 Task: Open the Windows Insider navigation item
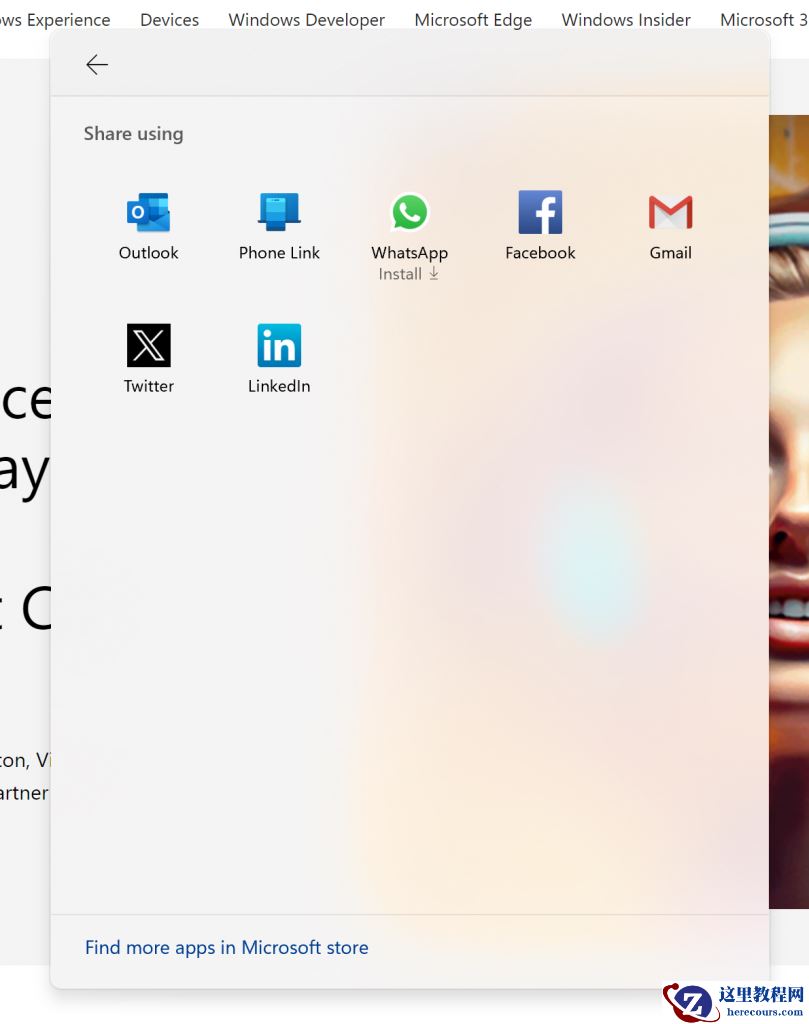click(625, 19)
